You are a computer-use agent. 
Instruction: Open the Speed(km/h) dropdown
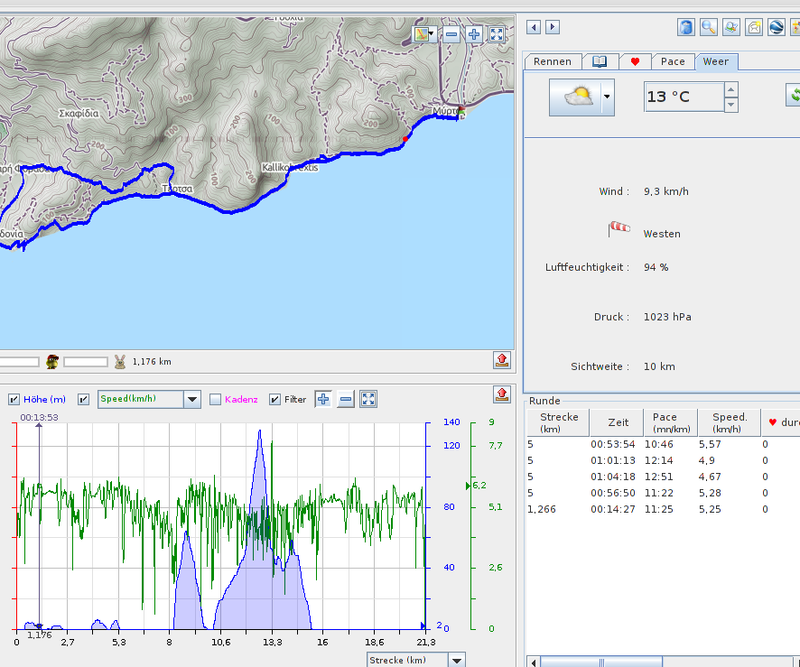192,399
